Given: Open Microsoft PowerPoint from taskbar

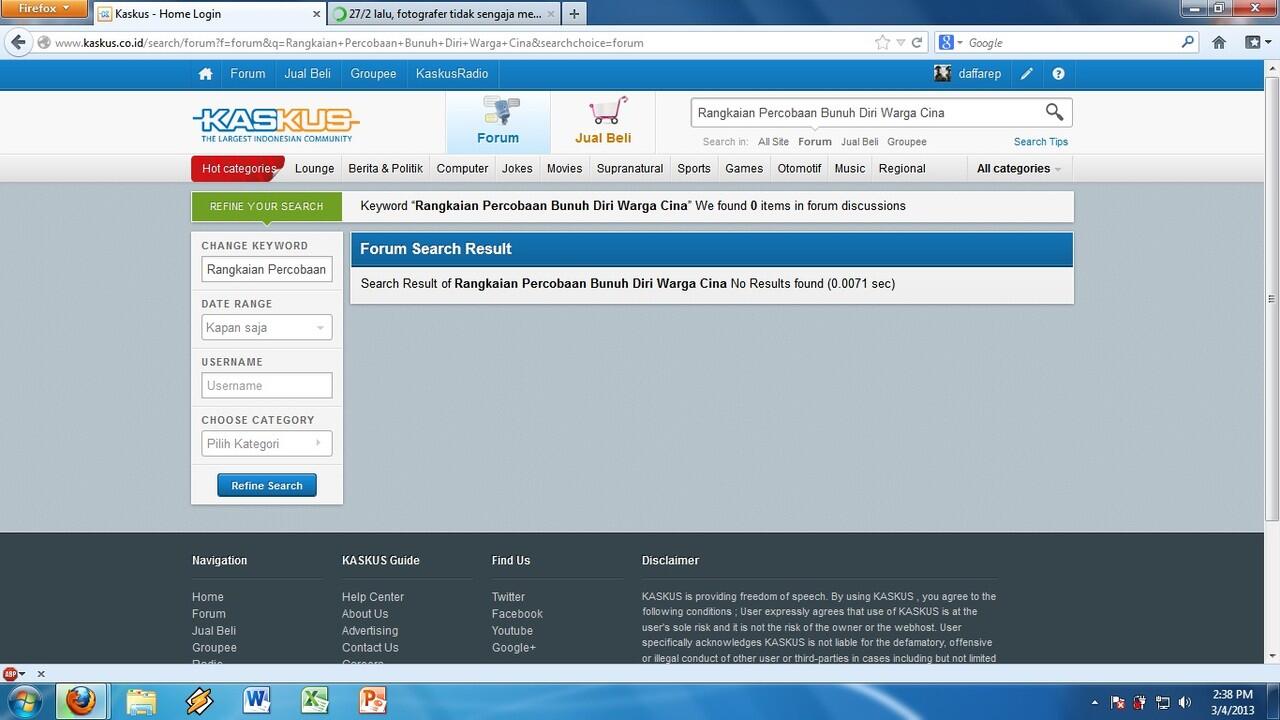Looking at the screenshot, I should point(372,702).
